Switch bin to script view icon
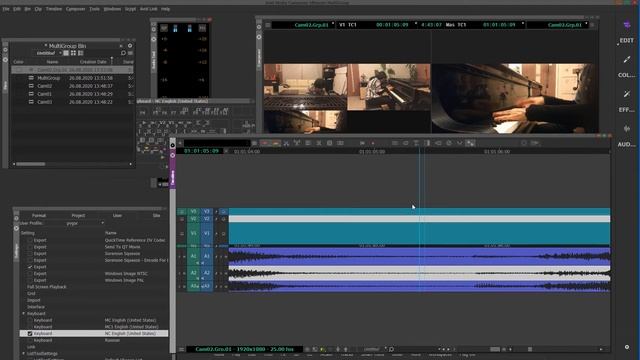The image size is (640, 360). pos(81,53)
